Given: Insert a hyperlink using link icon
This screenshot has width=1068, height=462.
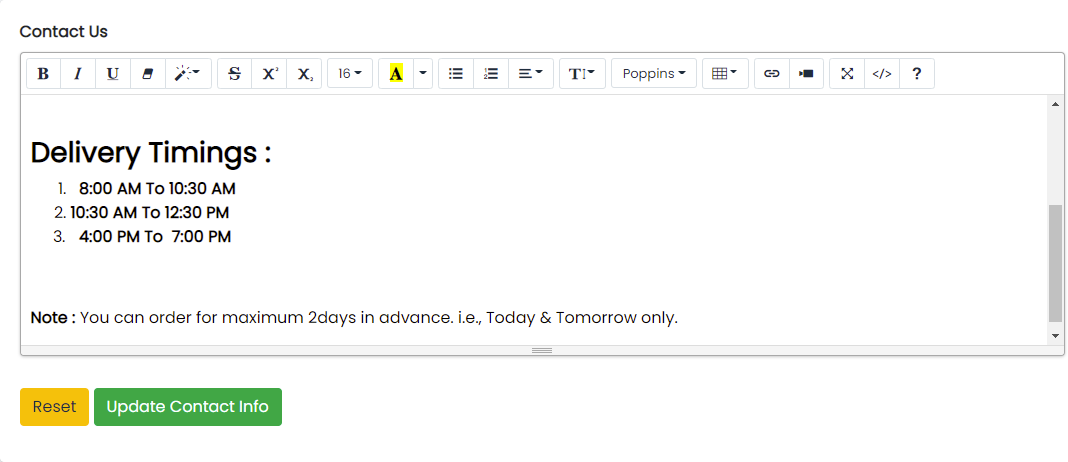Looking at the screenshot, I should pos(771,74).
